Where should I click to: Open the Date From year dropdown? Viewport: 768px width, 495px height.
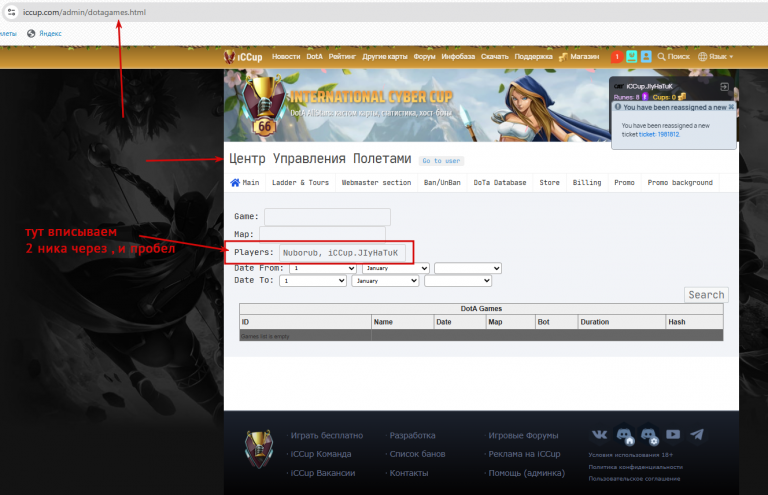pyautogui.click(x=468, y=268)
